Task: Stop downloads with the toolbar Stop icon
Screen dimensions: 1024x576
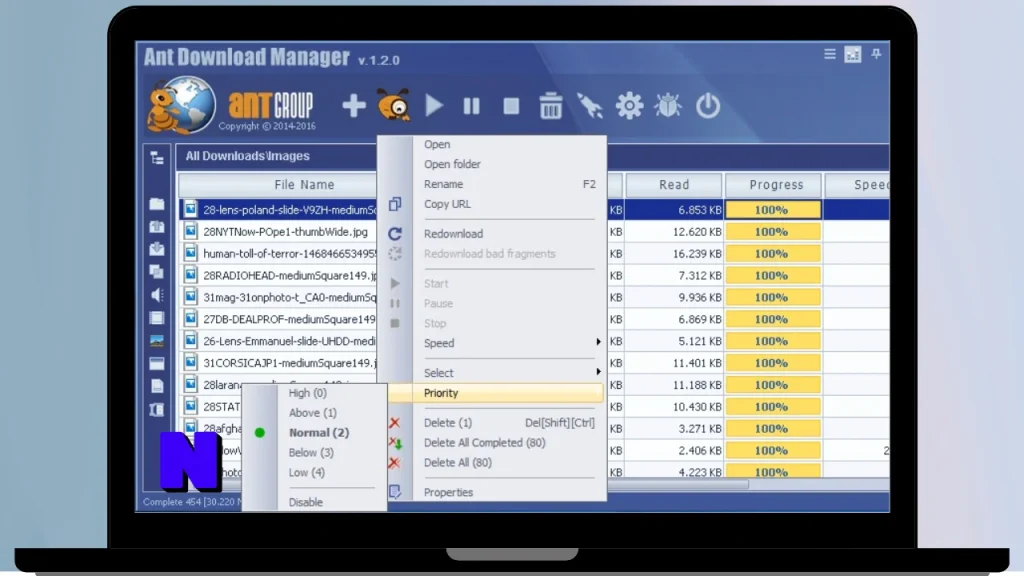Action: pyautogui.click(x=511, y=106)
